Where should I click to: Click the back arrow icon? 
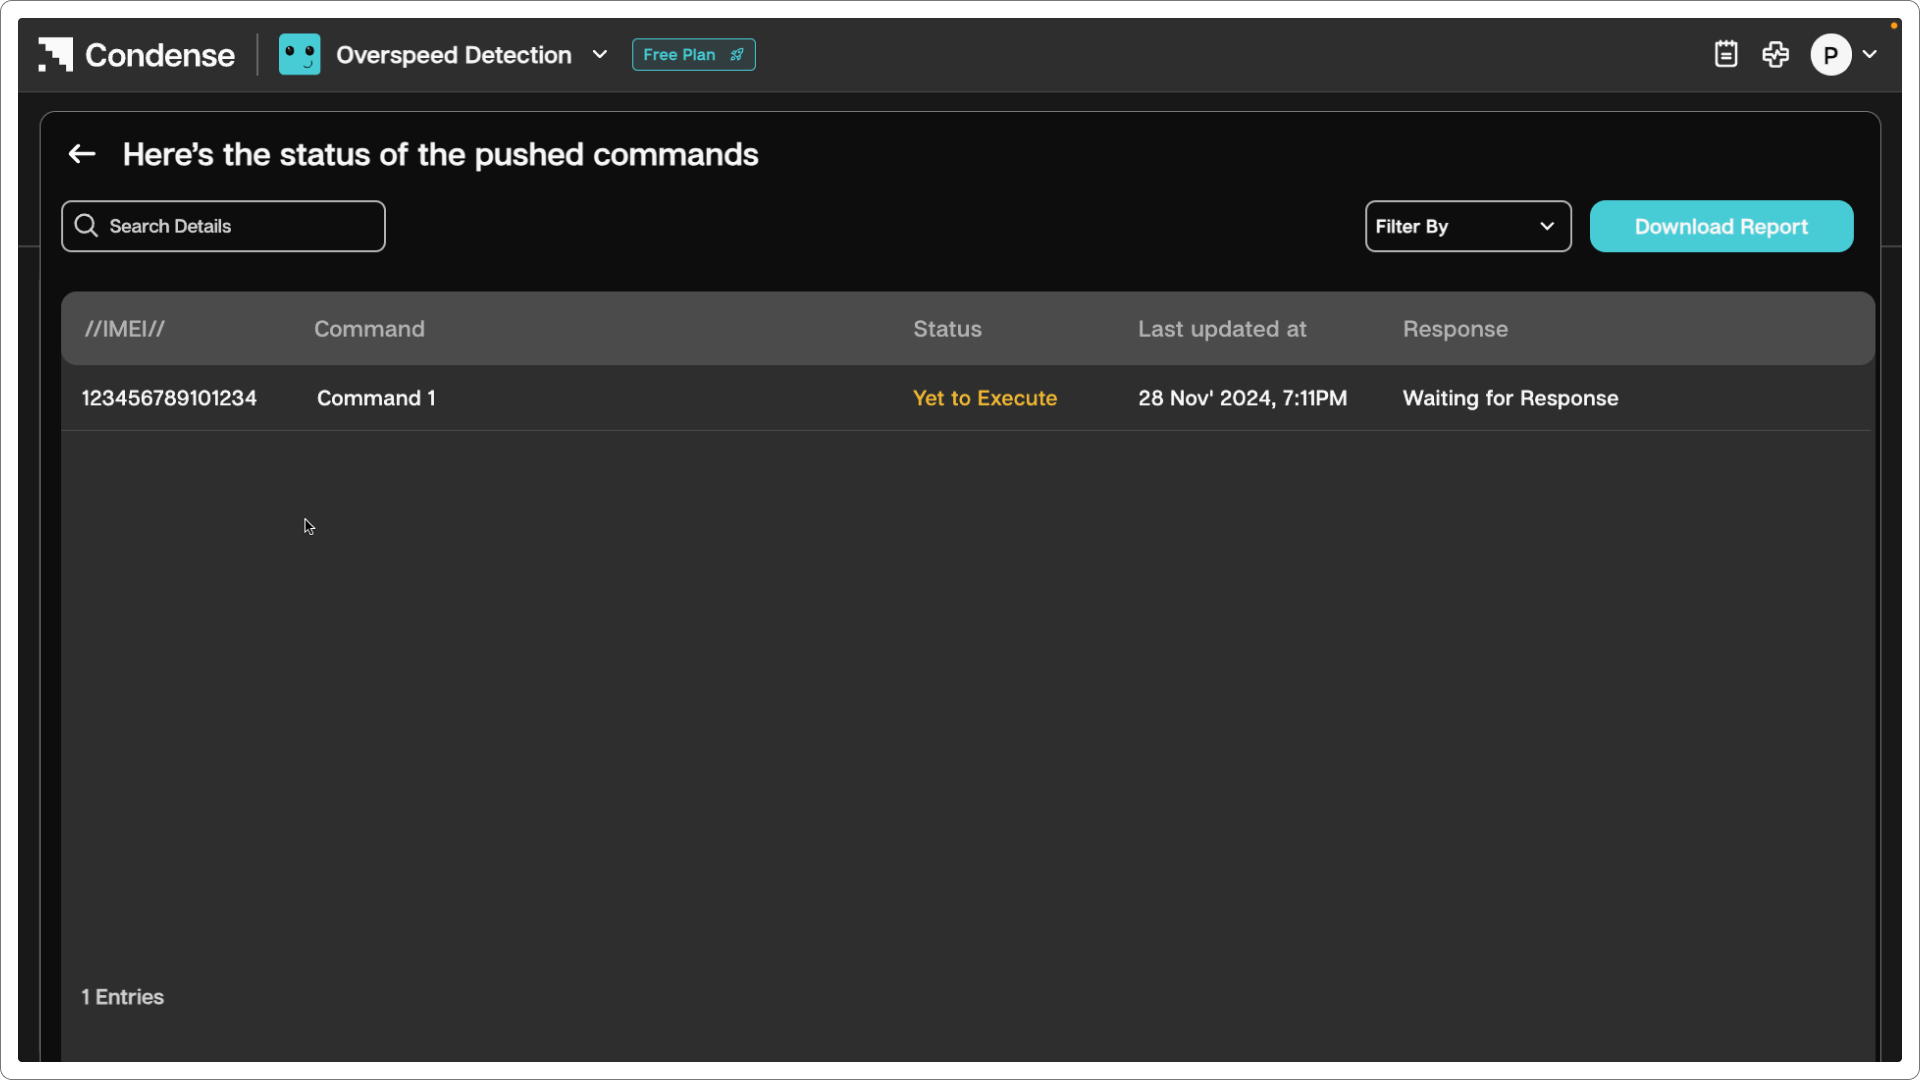coord(82,154)
